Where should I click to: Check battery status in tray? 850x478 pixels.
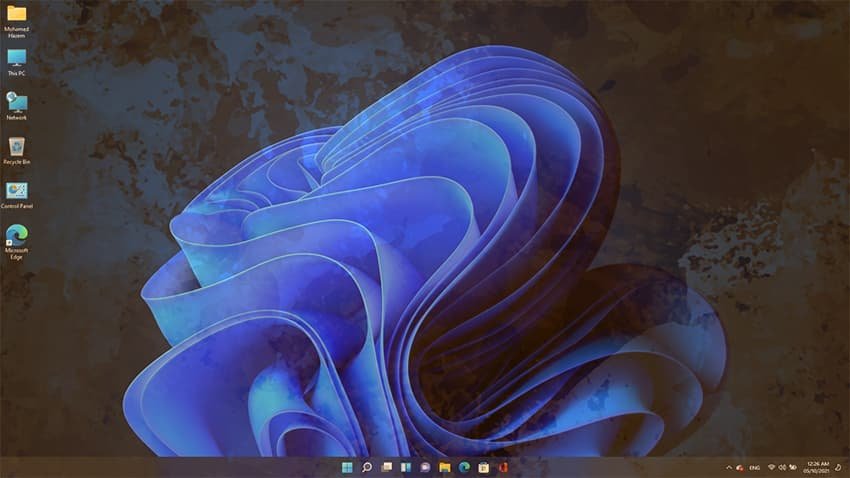pyautogui.click(x=793, y=468)
